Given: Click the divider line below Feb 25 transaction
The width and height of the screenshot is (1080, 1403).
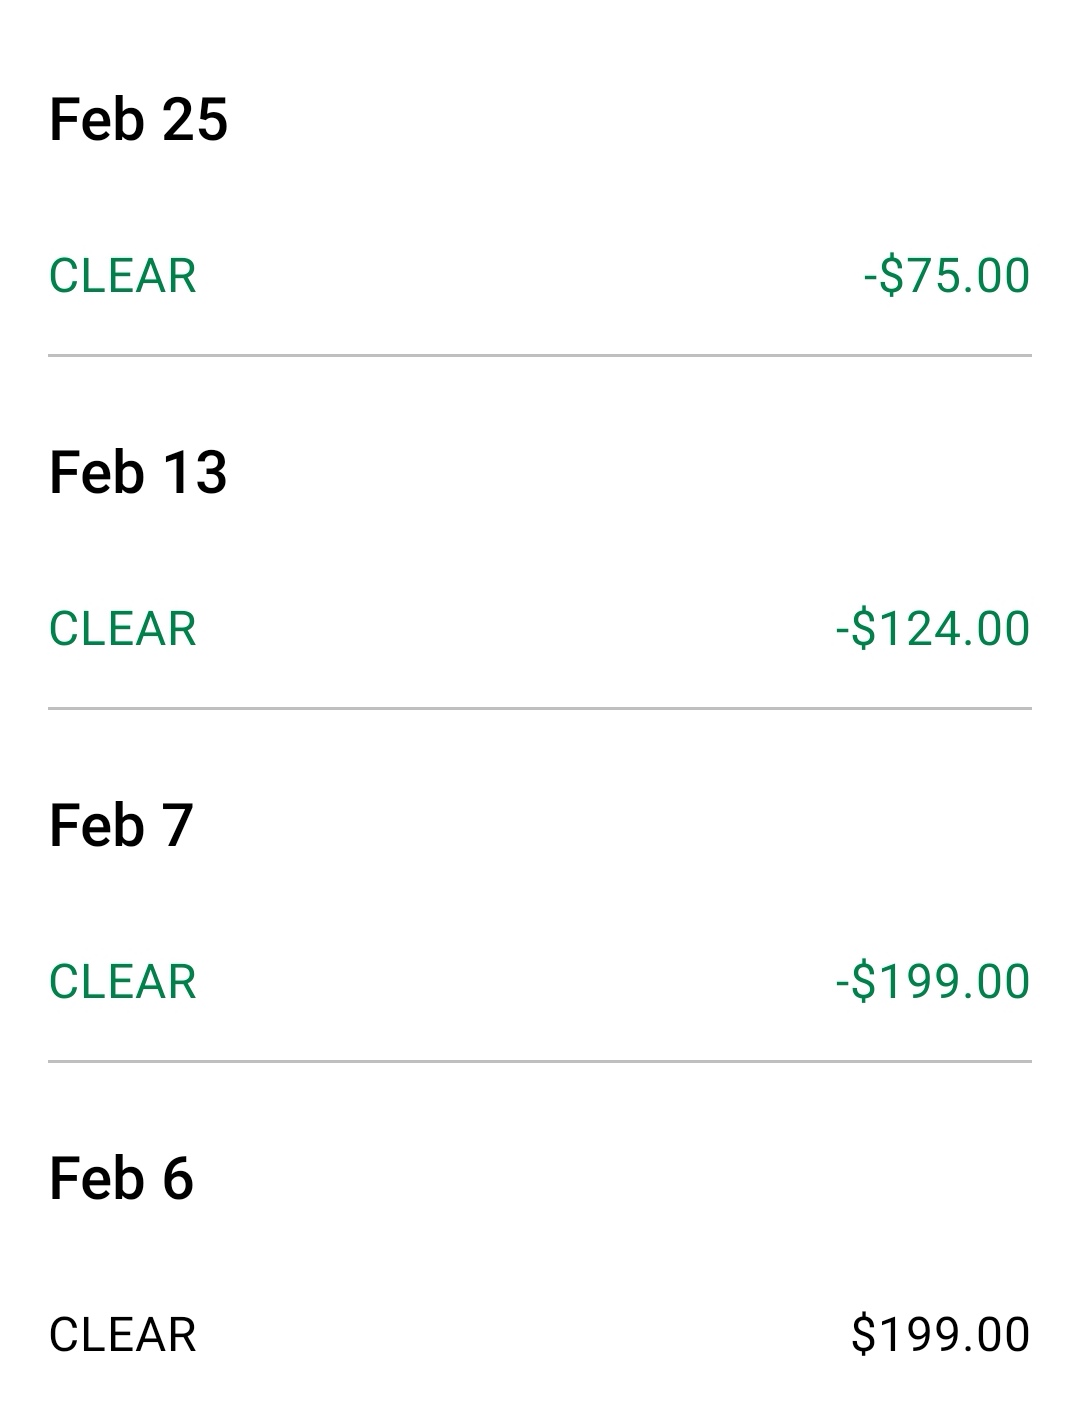Looking at the screenshot, I should (x=540, y=355).
